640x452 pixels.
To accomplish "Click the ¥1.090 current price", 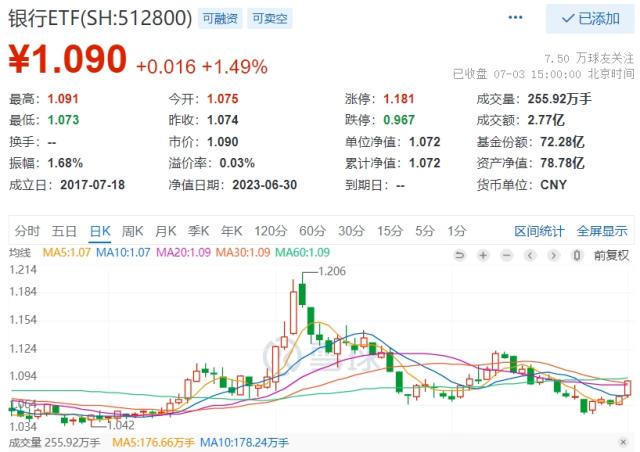I will tap(68, 59).
